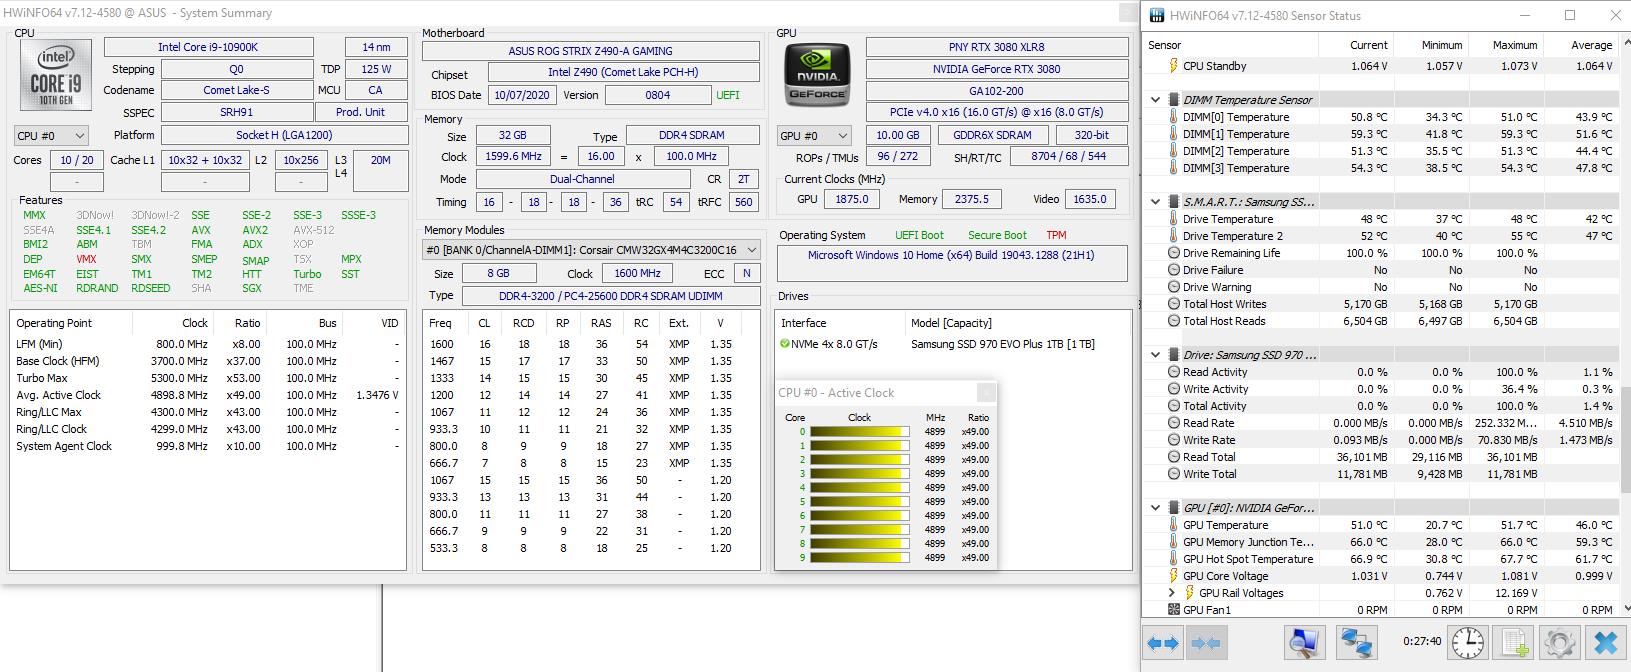Collapse the GPU [#0] NVIDIA group
Image resolution: width=1631 pixels, height=672 pixels.
point(1156,508)
